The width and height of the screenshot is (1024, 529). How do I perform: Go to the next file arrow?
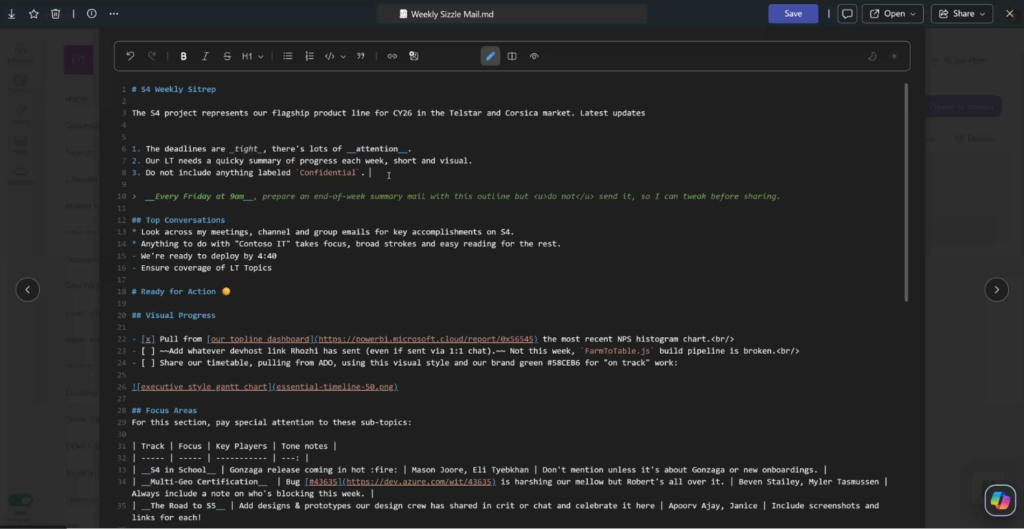coord(996,289)
